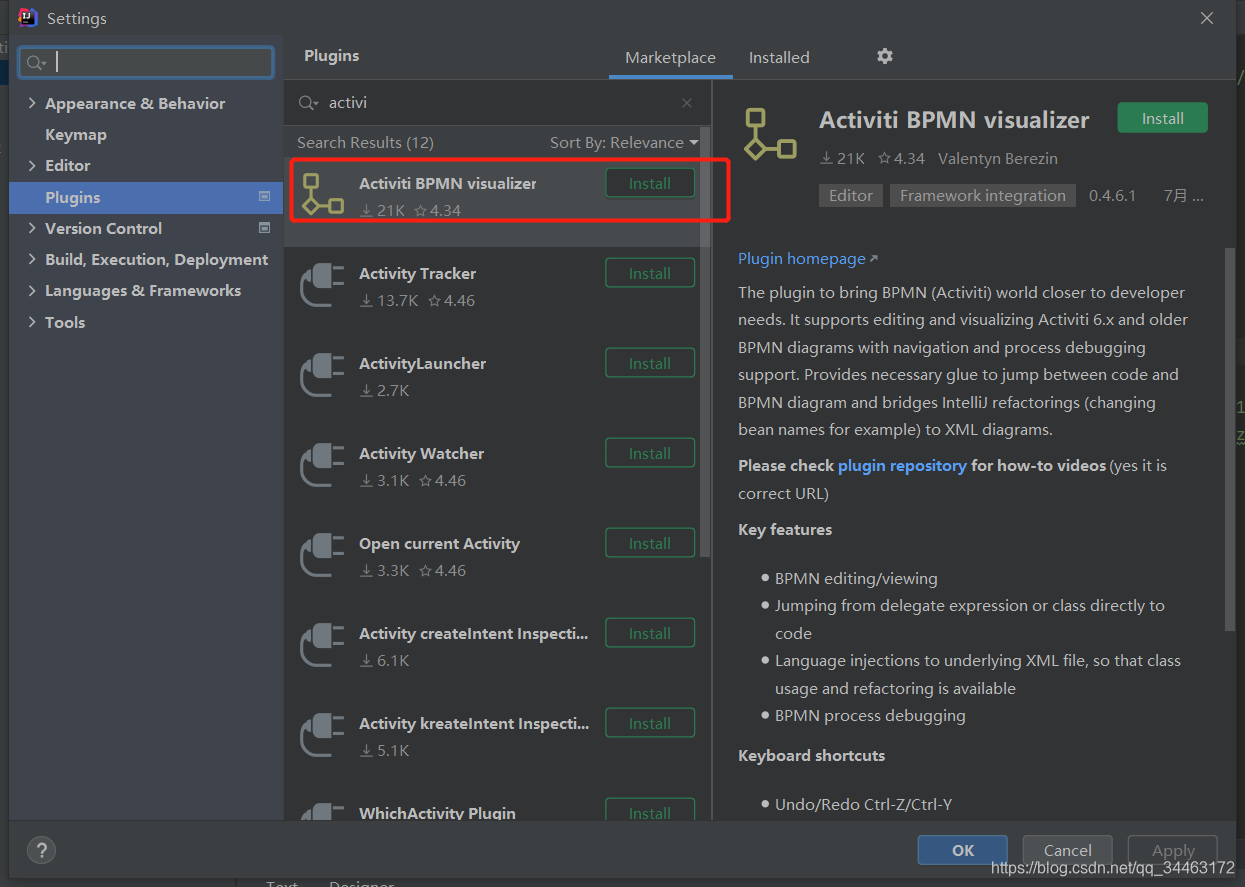Install the Activity createIntent Inspection plugin

[x=650, y=633]
